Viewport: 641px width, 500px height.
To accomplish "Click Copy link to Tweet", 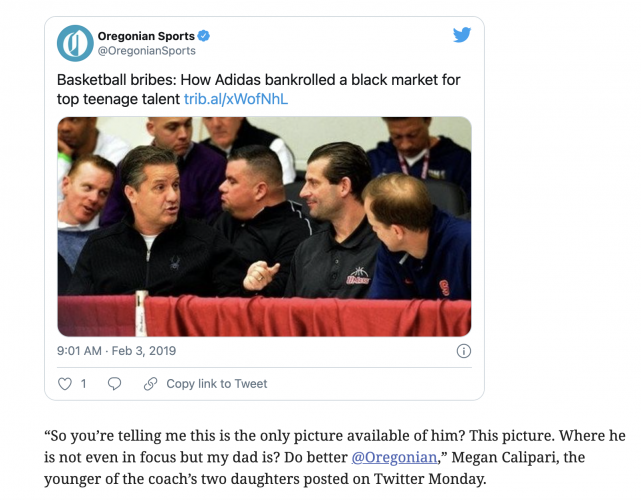I will [217, 384].
